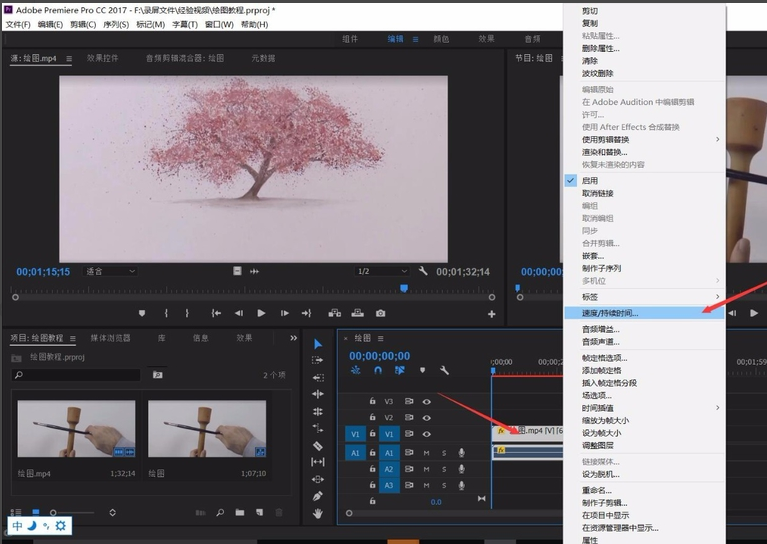The width and height of the screenshot is (767, 544).
Task: Select the Razor tool in the toolbar
Action: 318,445
